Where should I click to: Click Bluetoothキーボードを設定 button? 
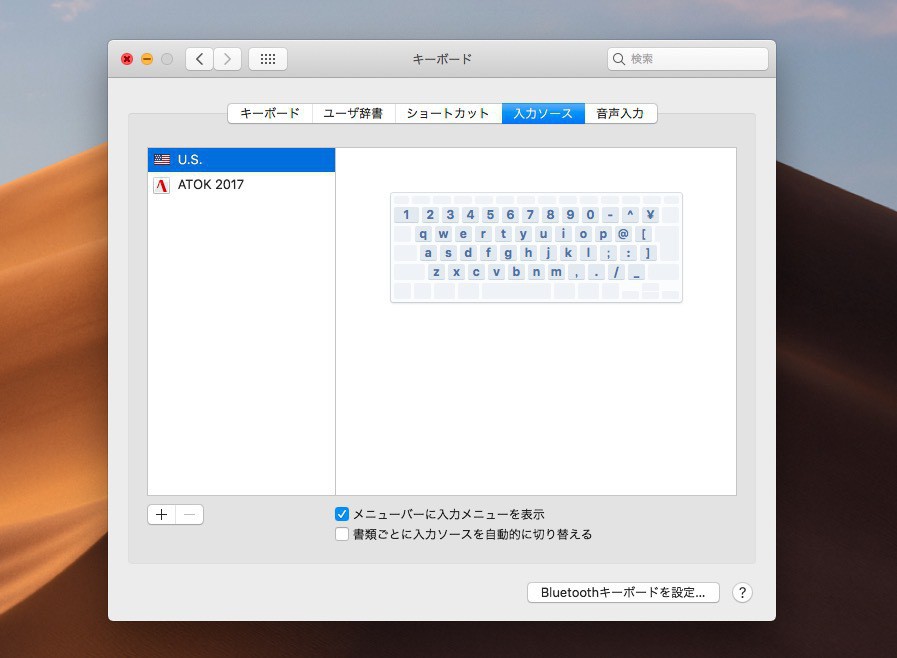coord(623,593)
